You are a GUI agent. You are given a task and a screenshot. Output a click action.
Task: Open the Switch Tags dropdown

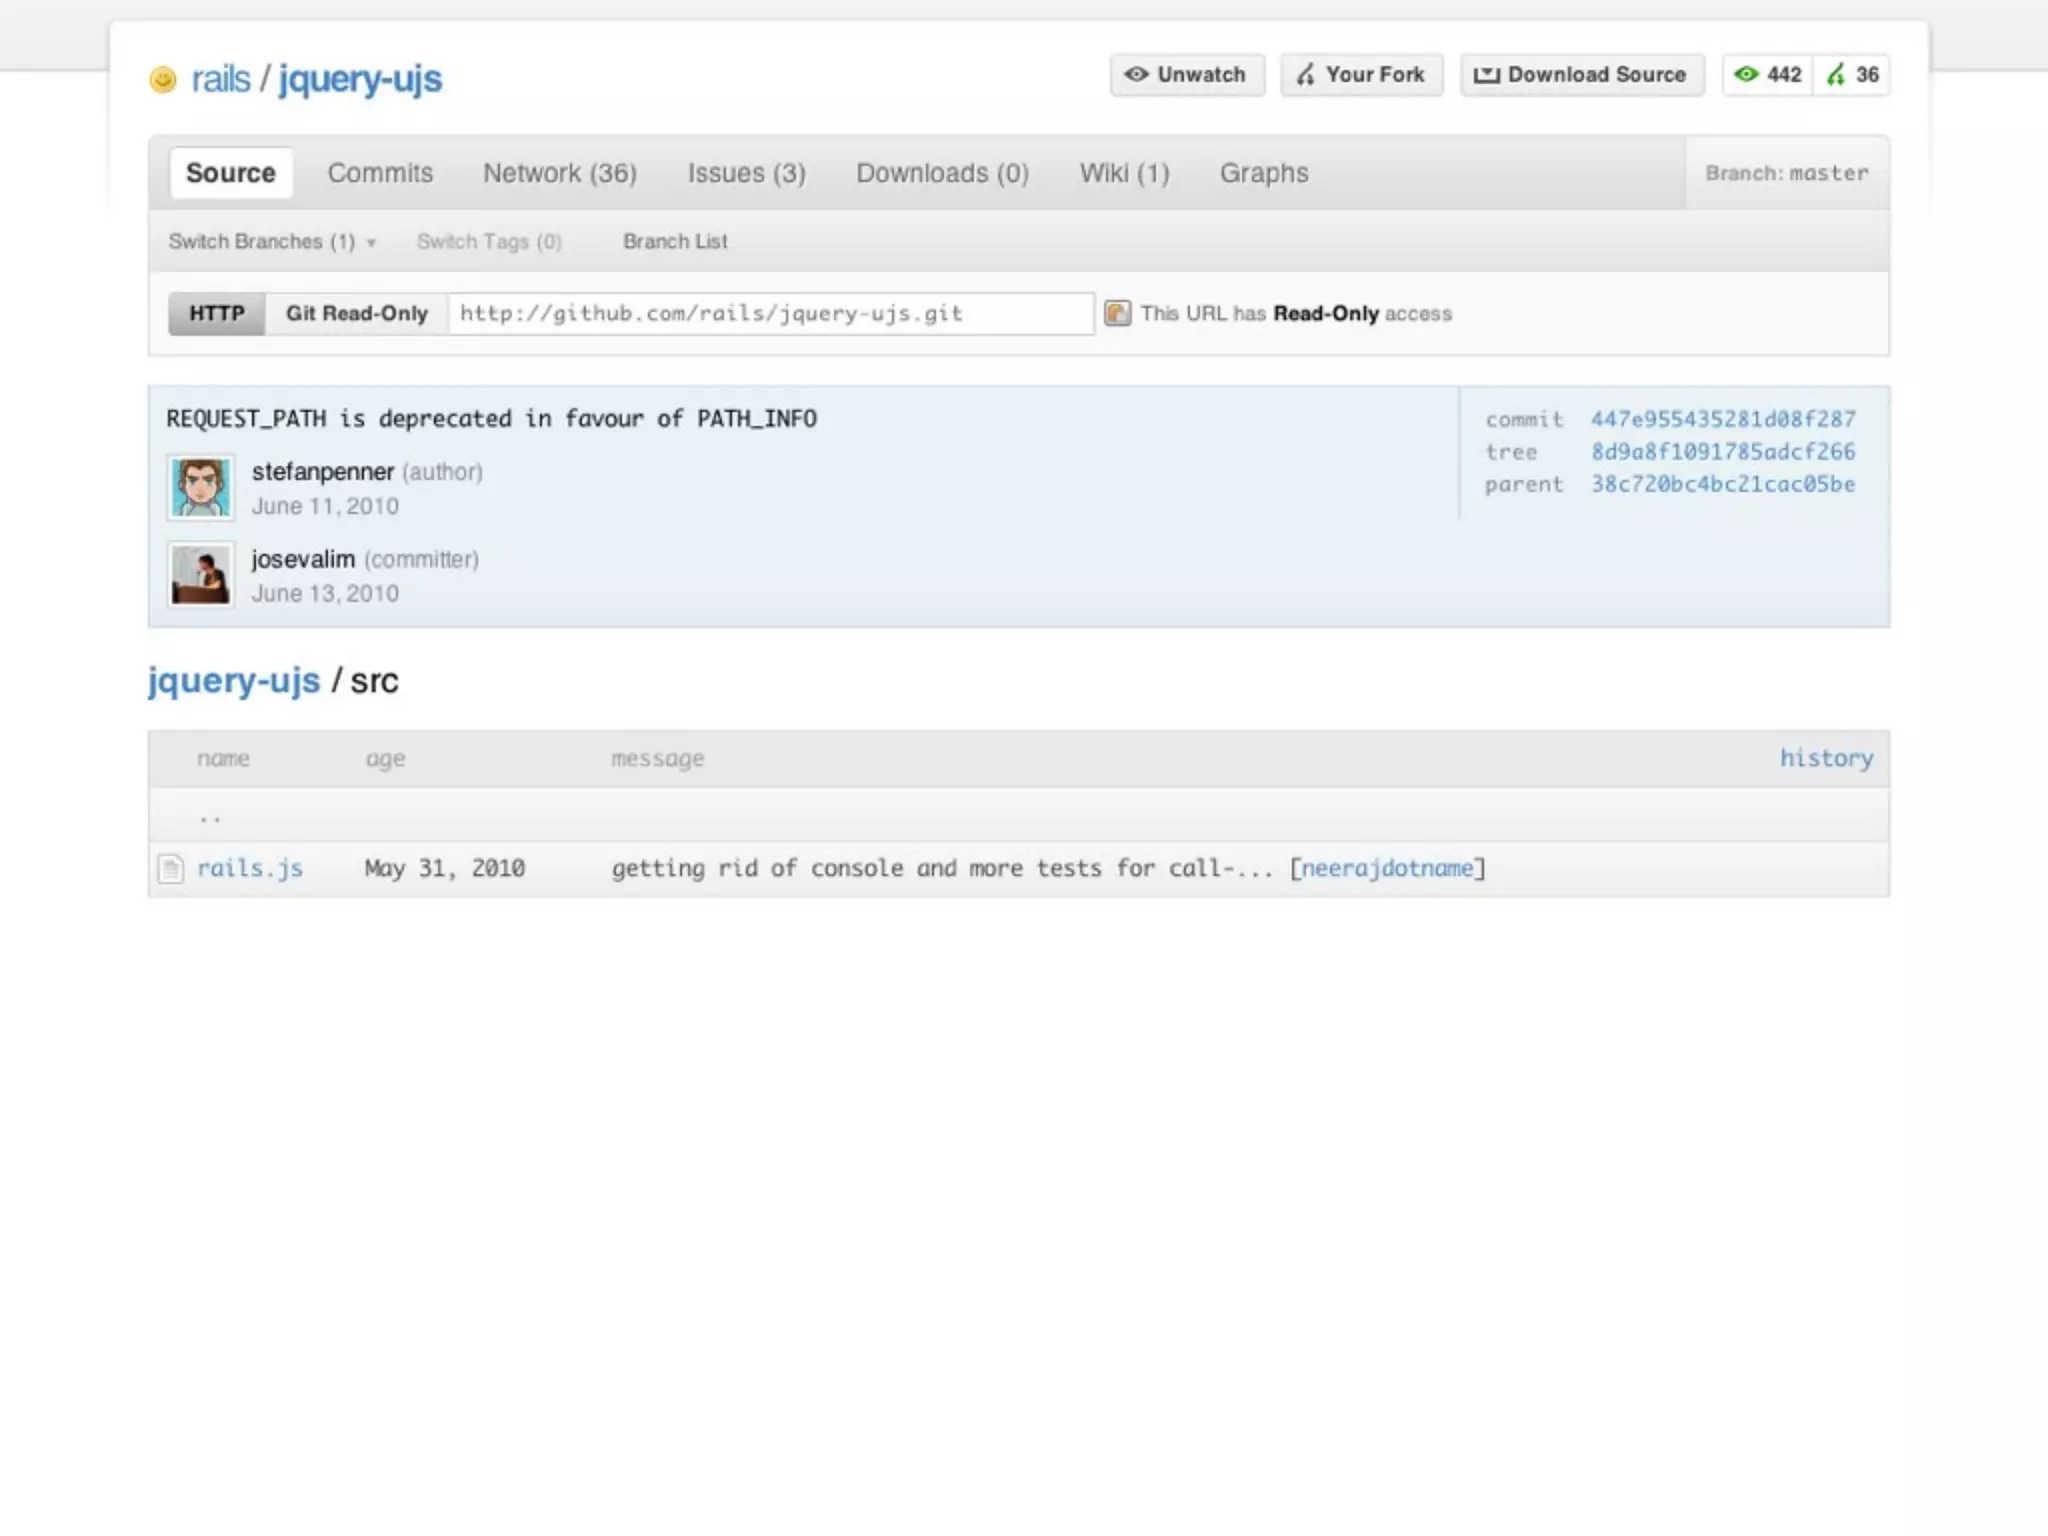click(489, 241)
